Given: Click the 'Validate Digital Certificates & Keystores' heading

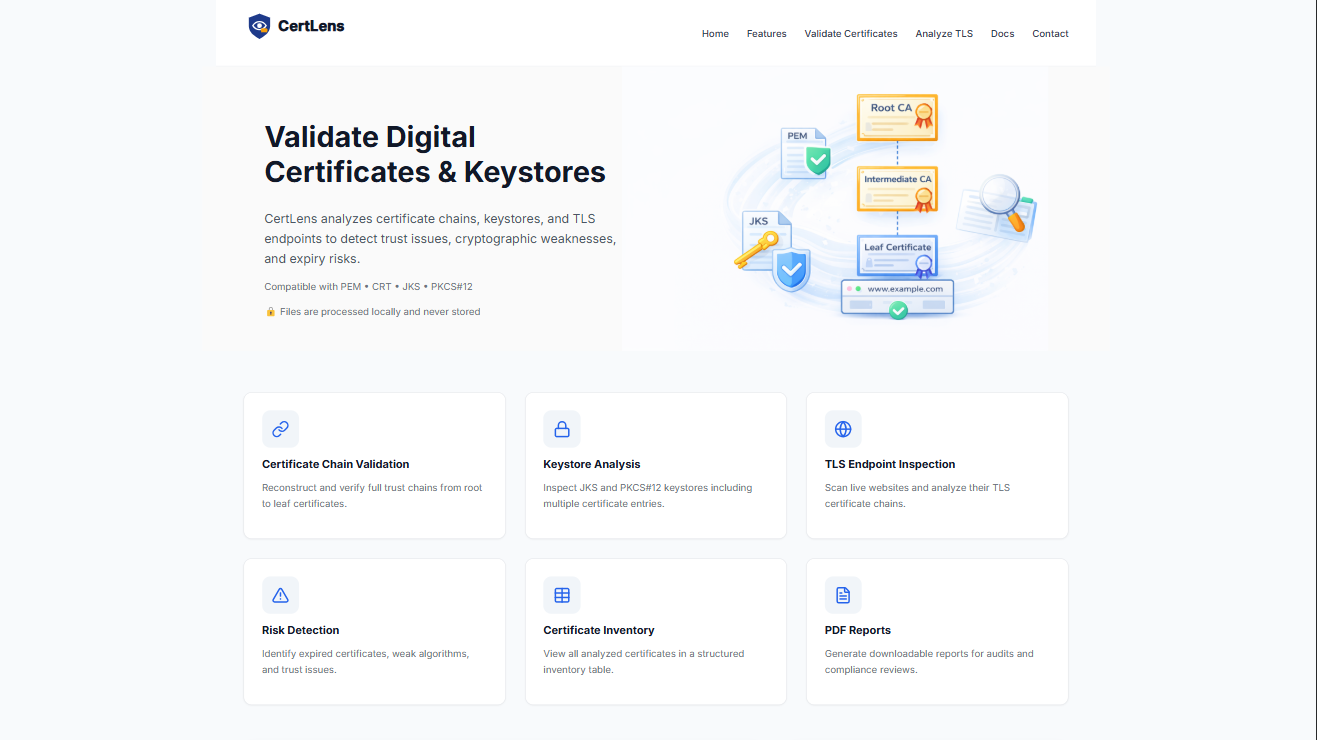Looking at the screenshot, I should 435,154.
